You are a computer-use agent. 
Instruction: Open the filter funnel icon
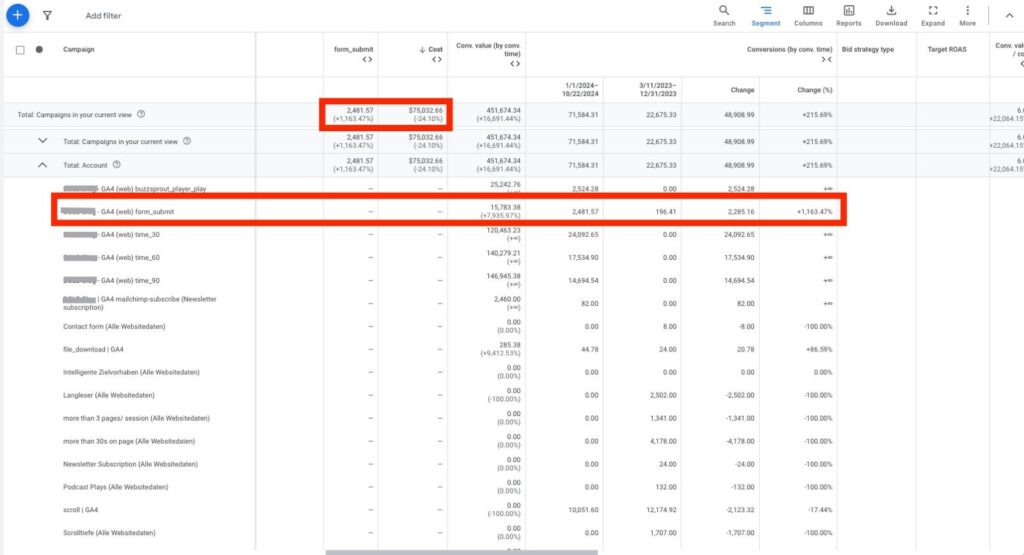coord(47,16)
